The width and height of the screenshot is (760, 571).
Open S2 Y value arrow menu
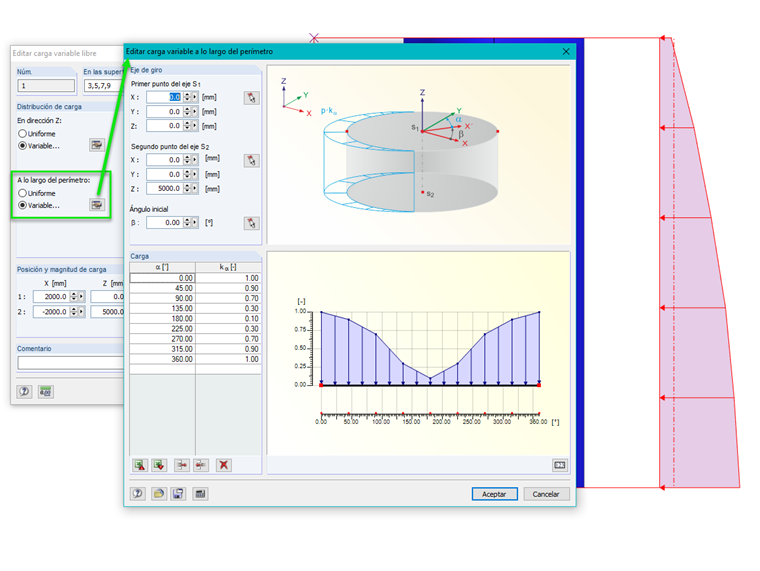[195, 174]
